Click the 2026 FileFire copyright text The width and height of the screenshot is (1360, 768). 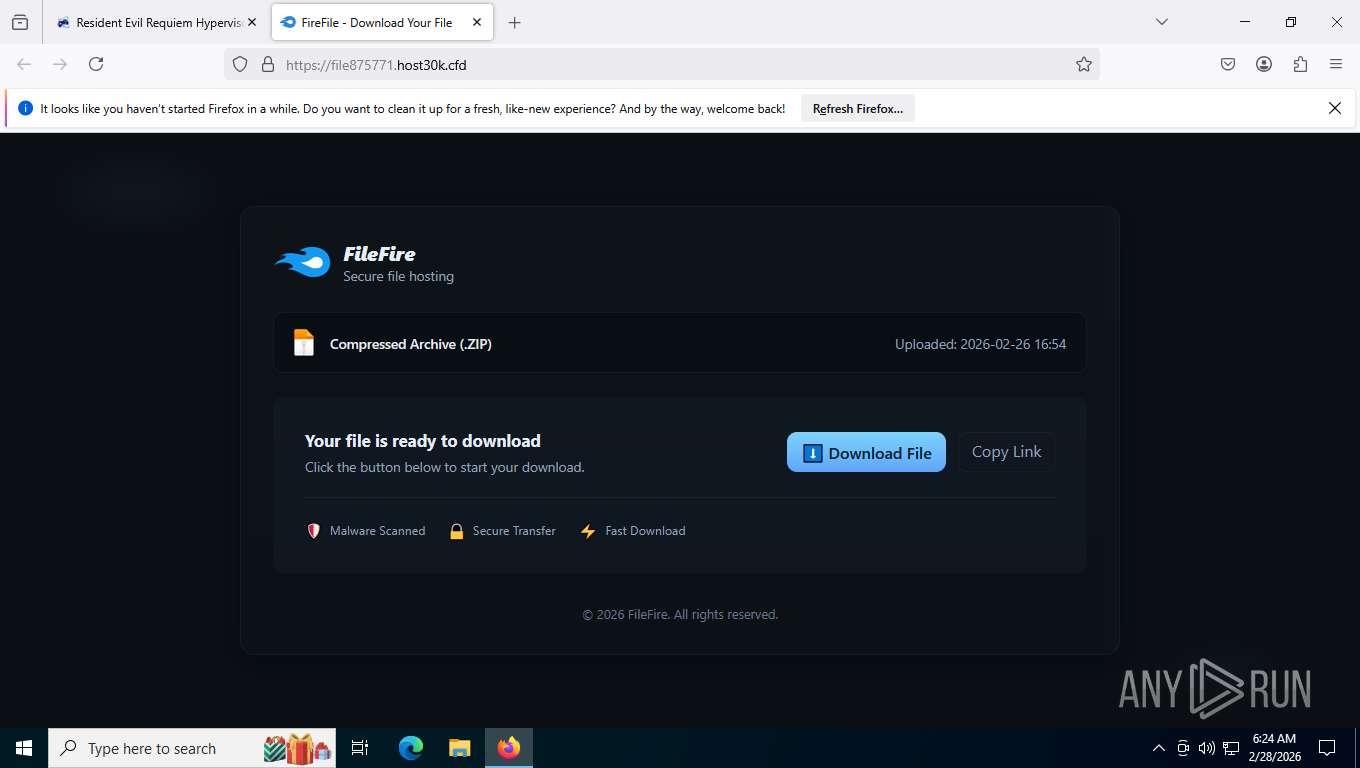pos(680,614)
